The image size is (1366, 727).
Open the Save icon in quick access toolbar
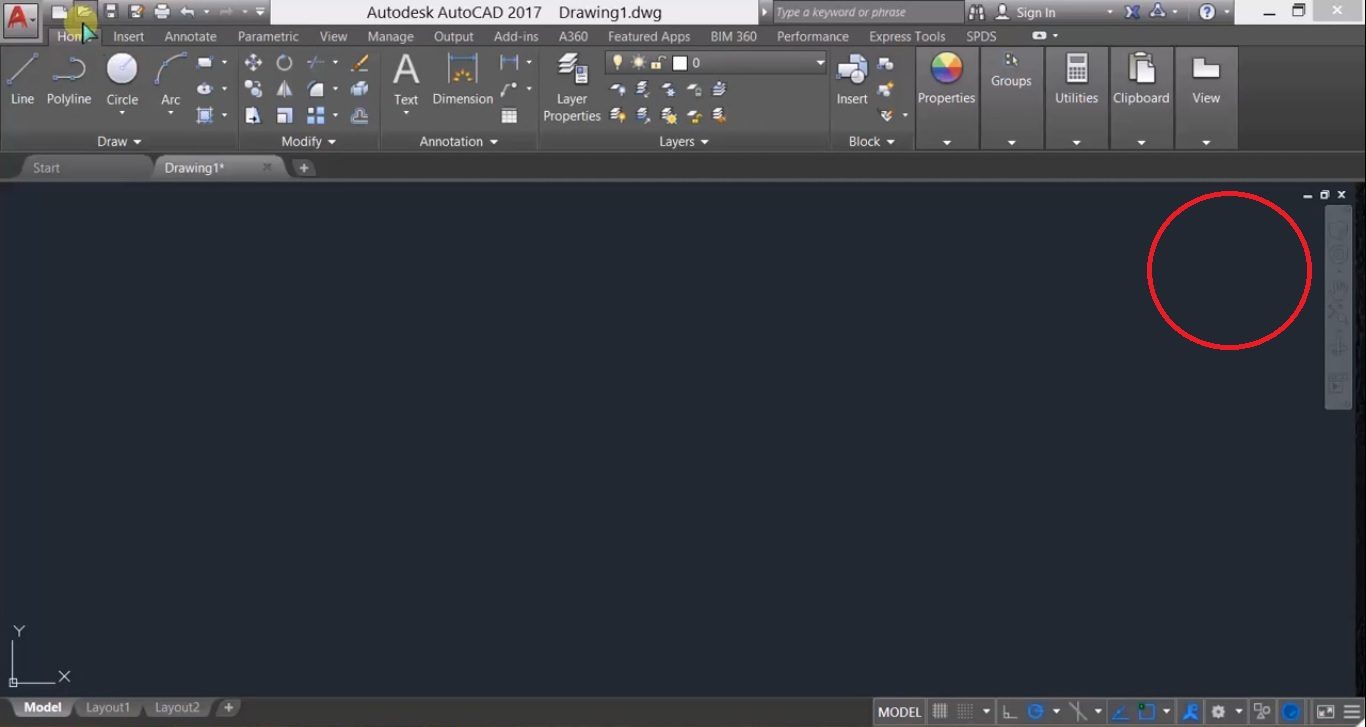click(110, 12)
